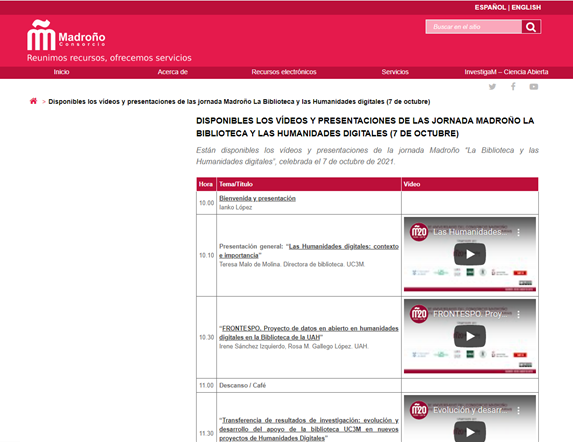This screenshot has height=442, width=573.
Task: Play the Evolución y desarrollo video
Action: pos(470,432)
